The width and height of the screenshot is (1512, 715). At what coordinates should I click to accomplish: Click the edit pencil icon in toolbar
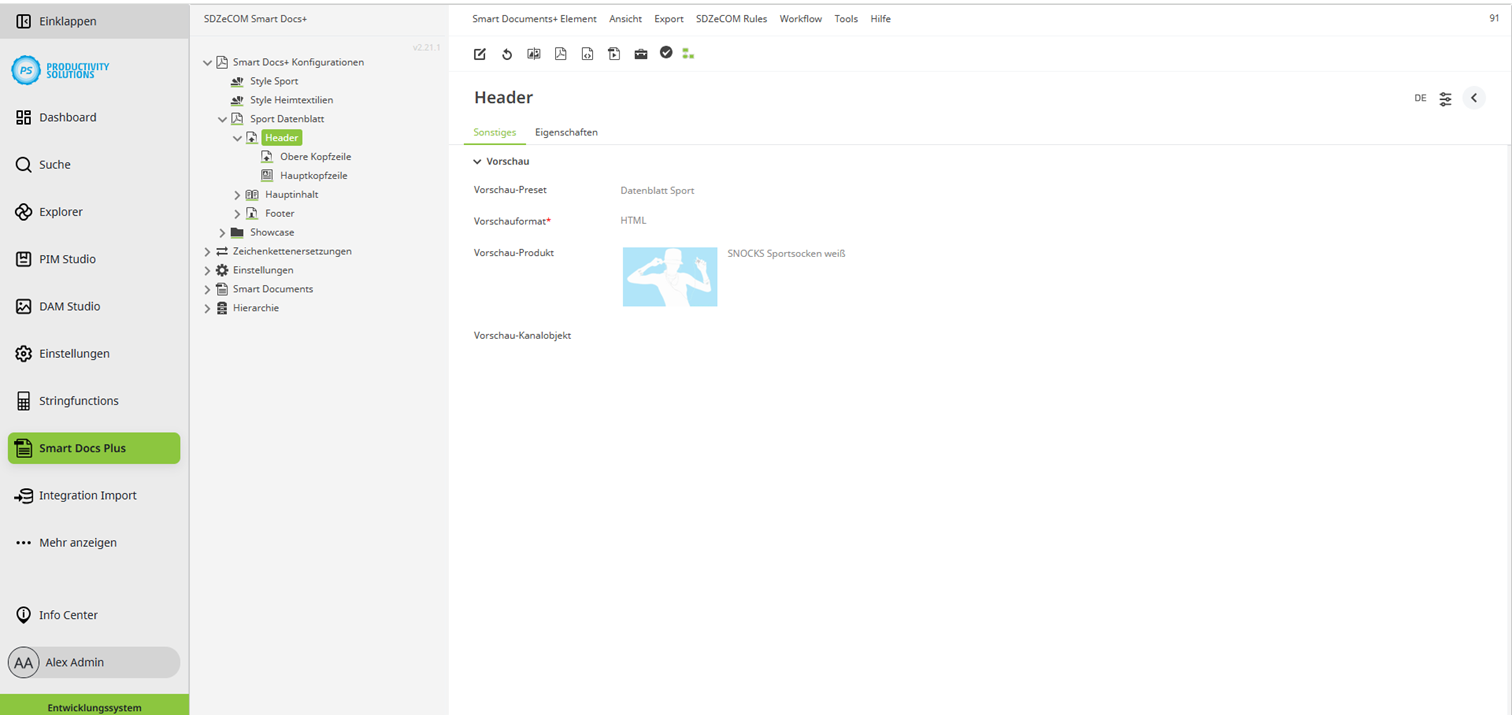pos(480,54)
